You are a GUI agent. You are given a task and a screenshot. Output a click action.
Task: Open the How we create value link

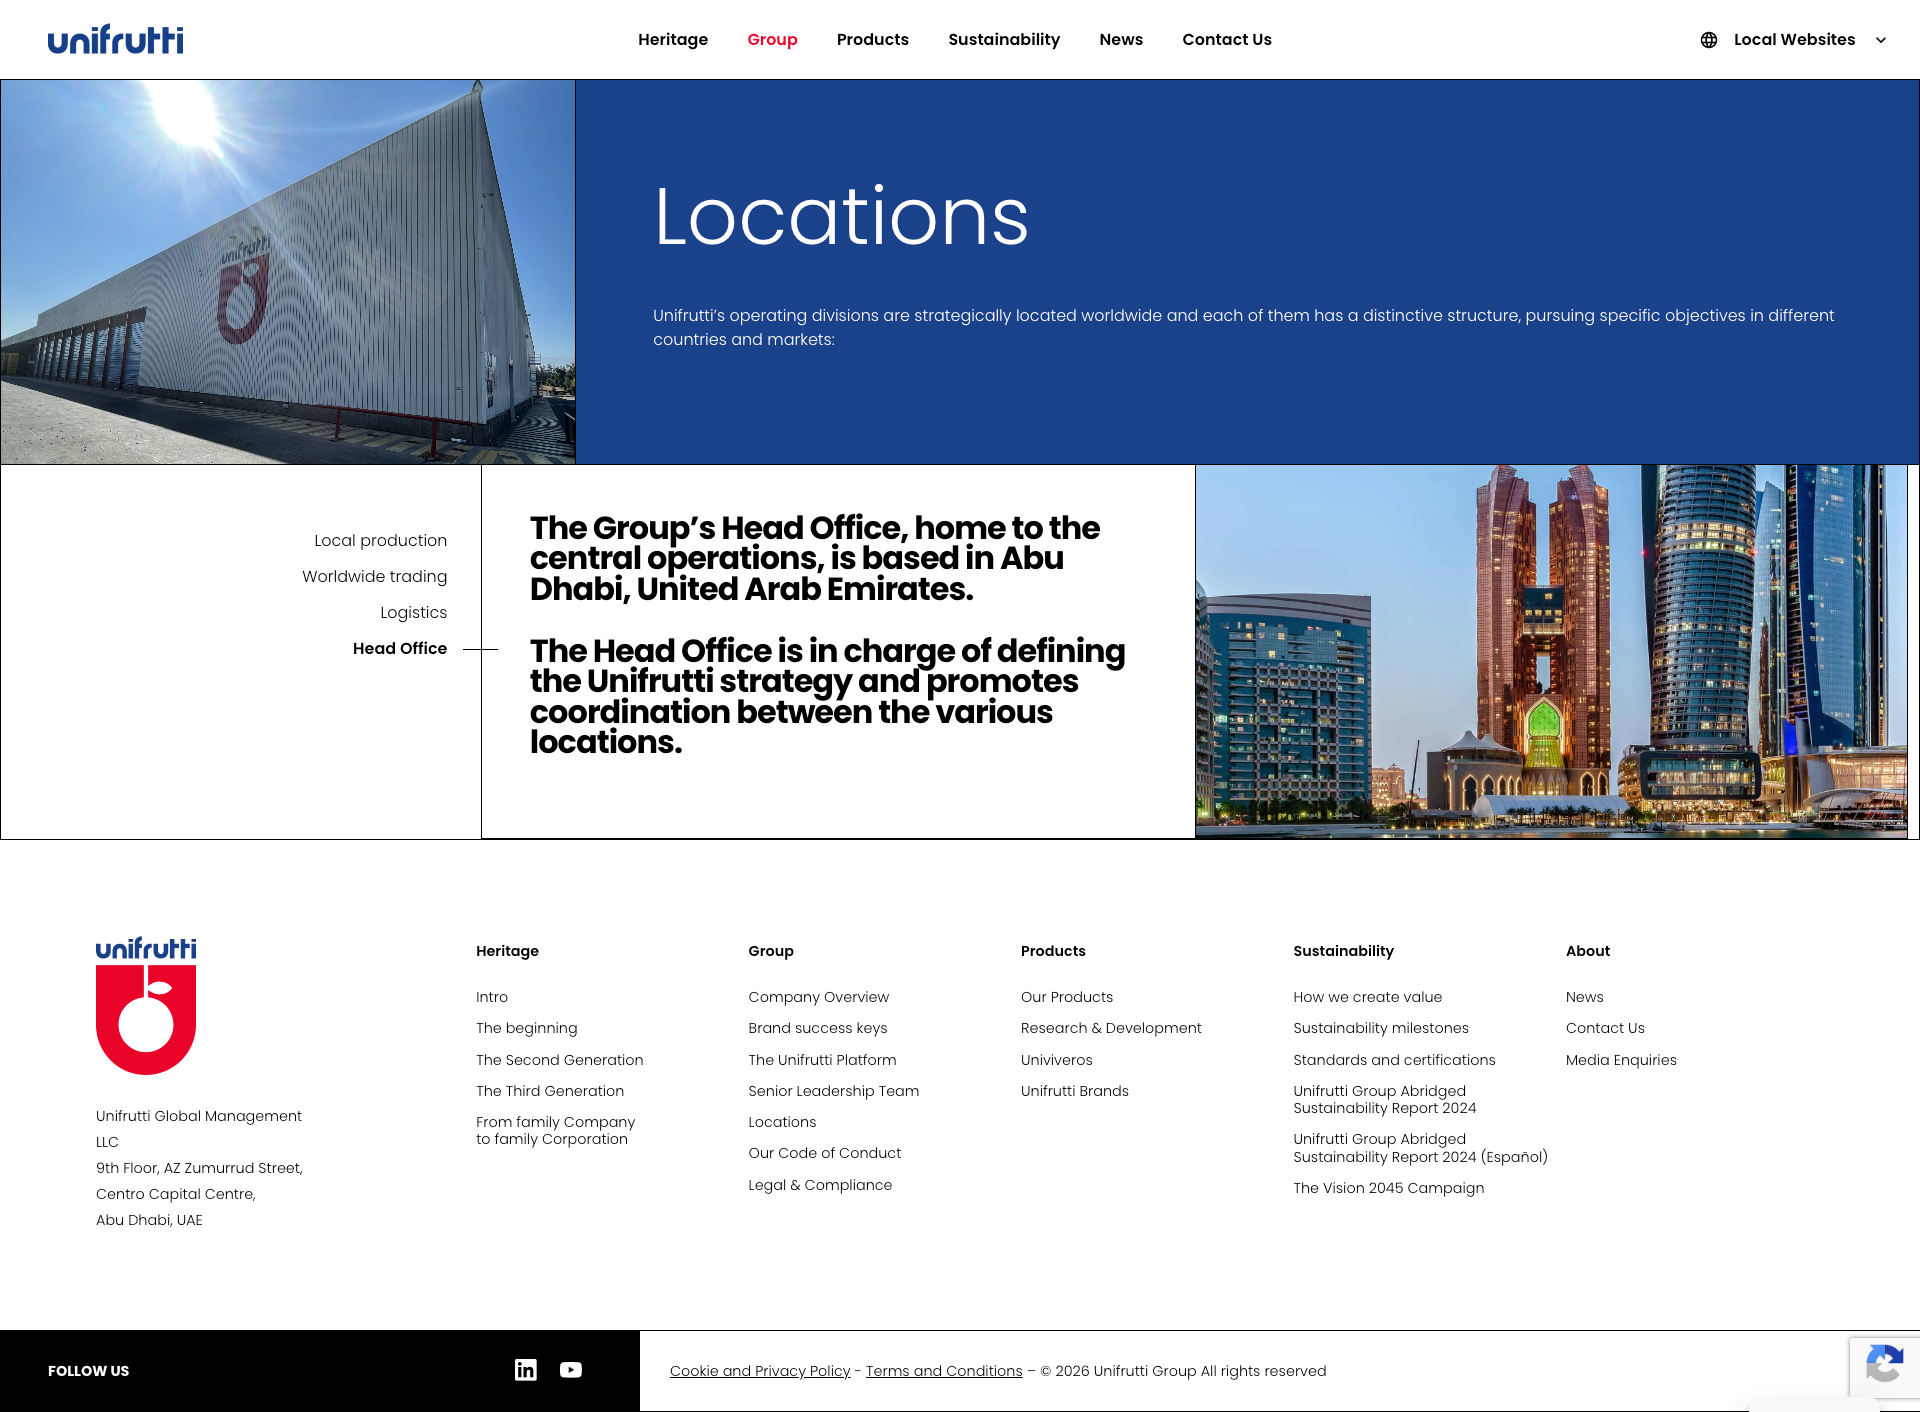pos(1368,997)
